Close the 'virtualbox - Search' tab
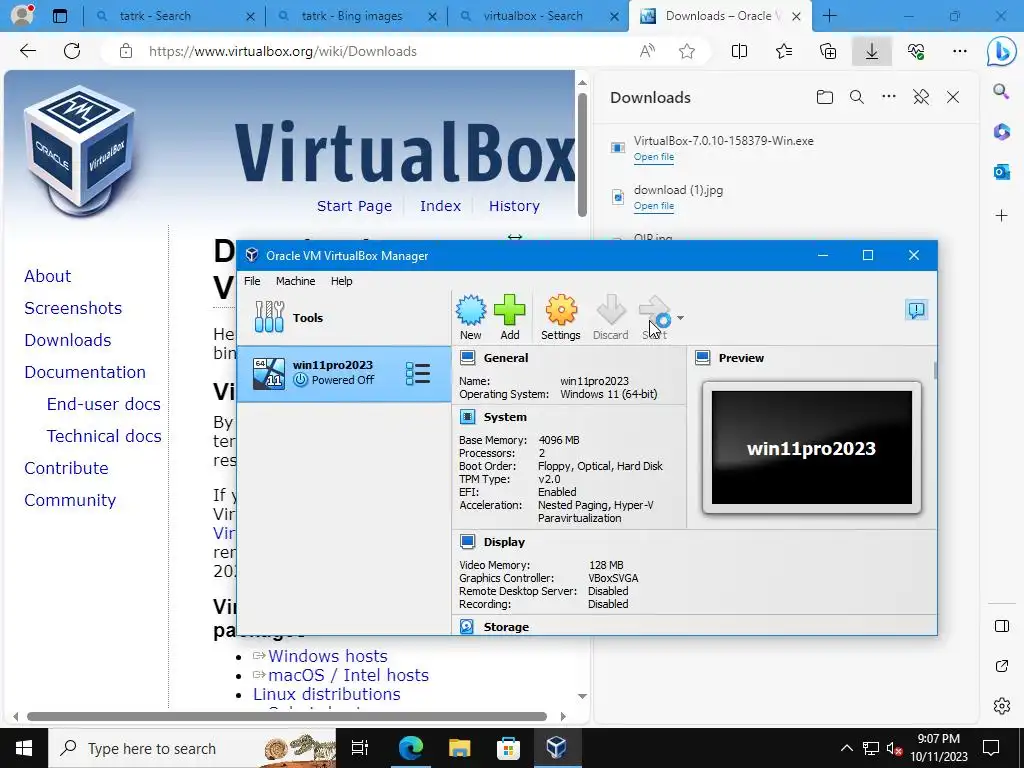Viewport: 1024px width, 768px height. coord(614,16)
